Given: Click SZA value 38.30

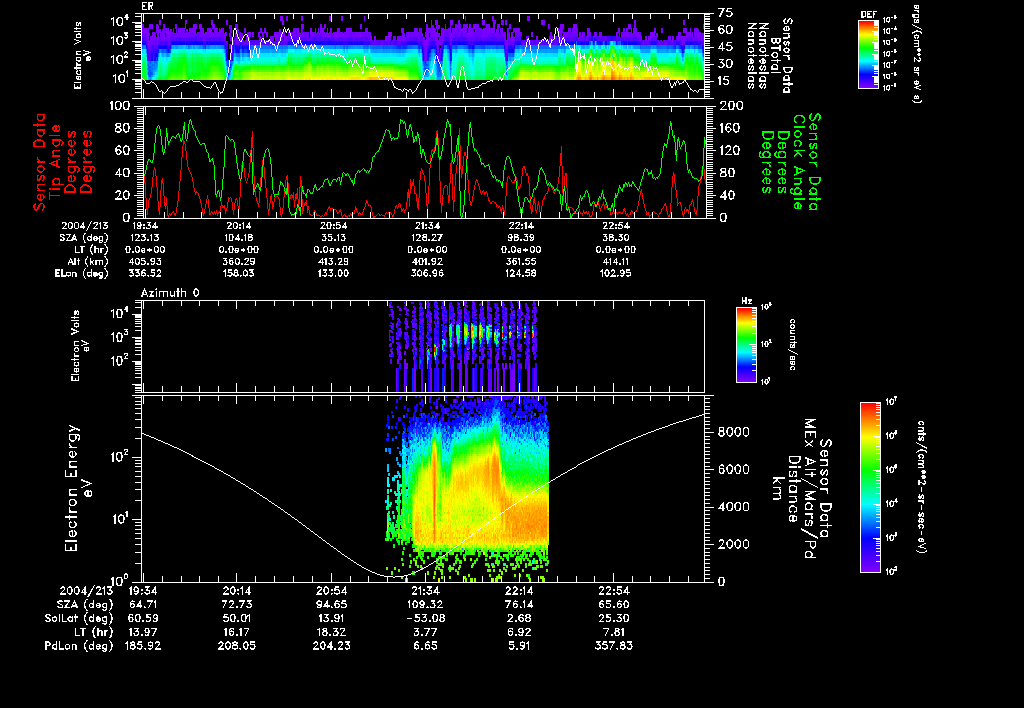Looking at the screenshot, I should tap(615, 238).
